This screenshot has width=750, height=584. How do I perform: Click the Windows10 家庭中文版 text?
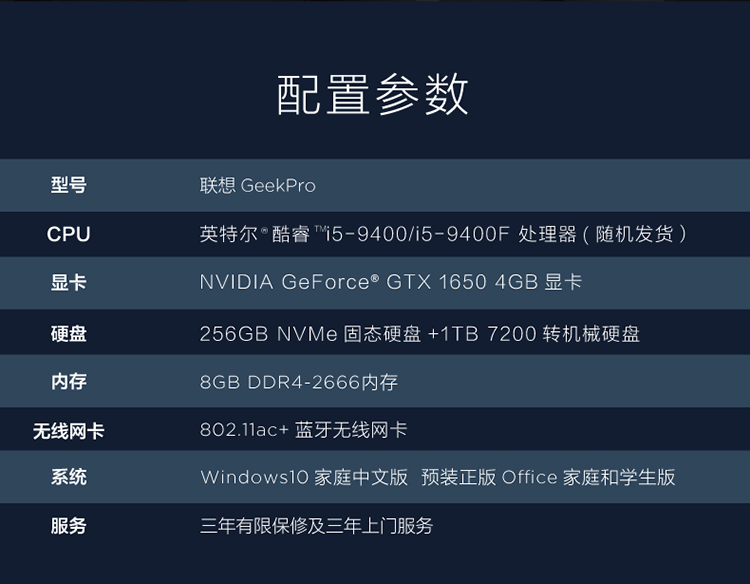point(304,477)
